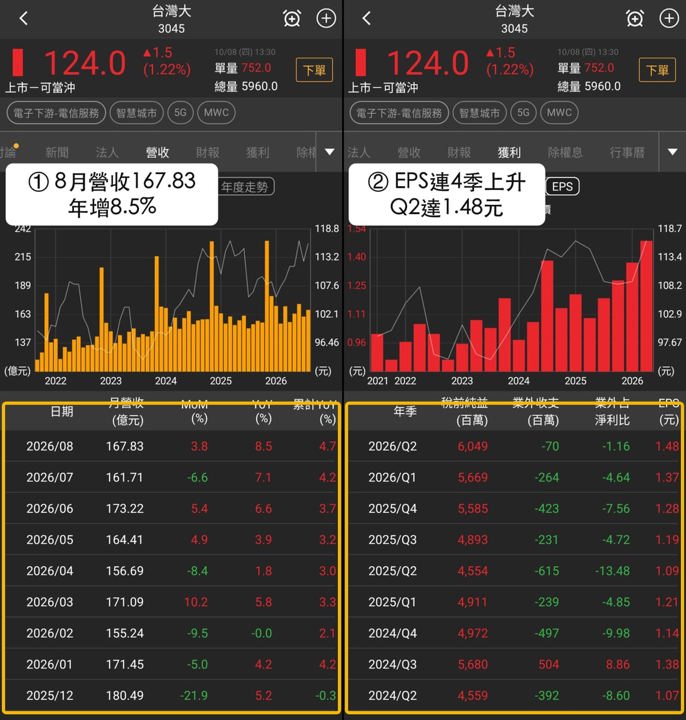Open 營收 tab in left panel
This screenshot has width=686, height=720.
pos(157,152)
